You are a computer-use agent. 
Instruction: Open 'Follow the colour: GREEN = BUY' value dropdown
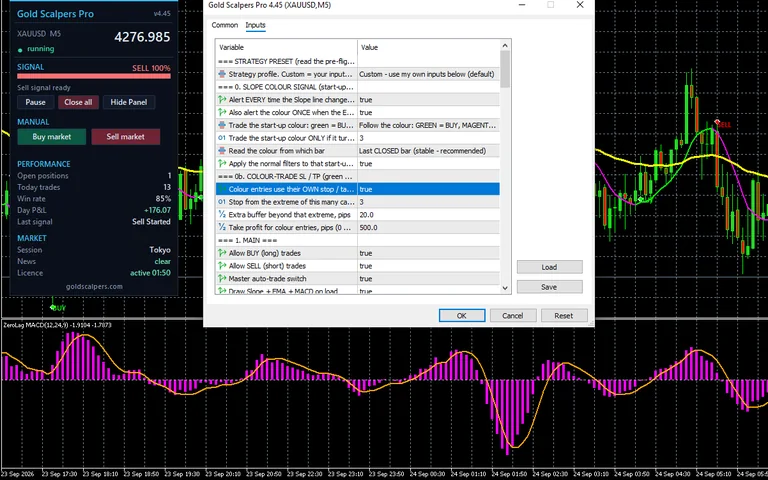429,125
